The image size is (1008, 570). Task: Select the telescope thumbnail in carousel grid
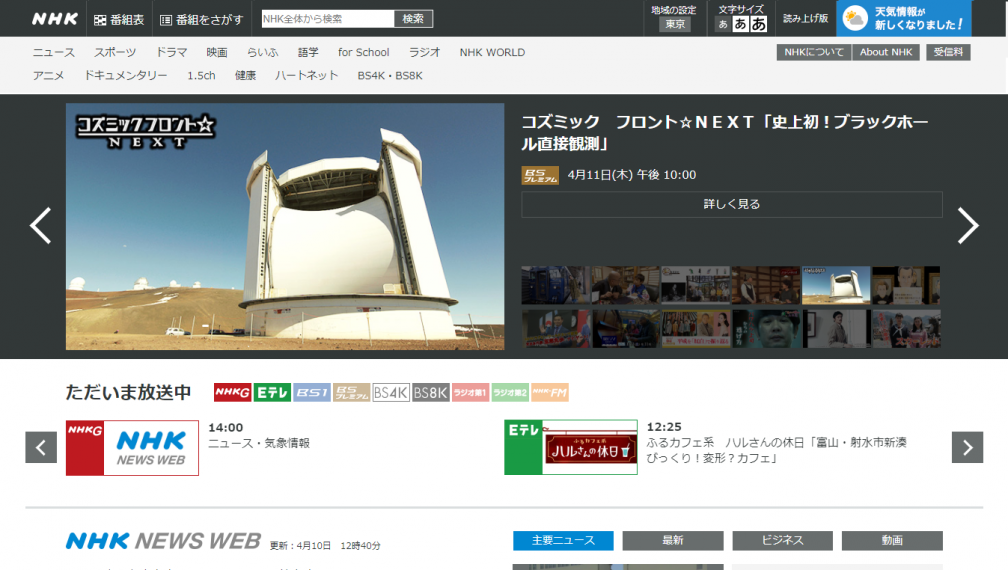[x=836, y=285]
